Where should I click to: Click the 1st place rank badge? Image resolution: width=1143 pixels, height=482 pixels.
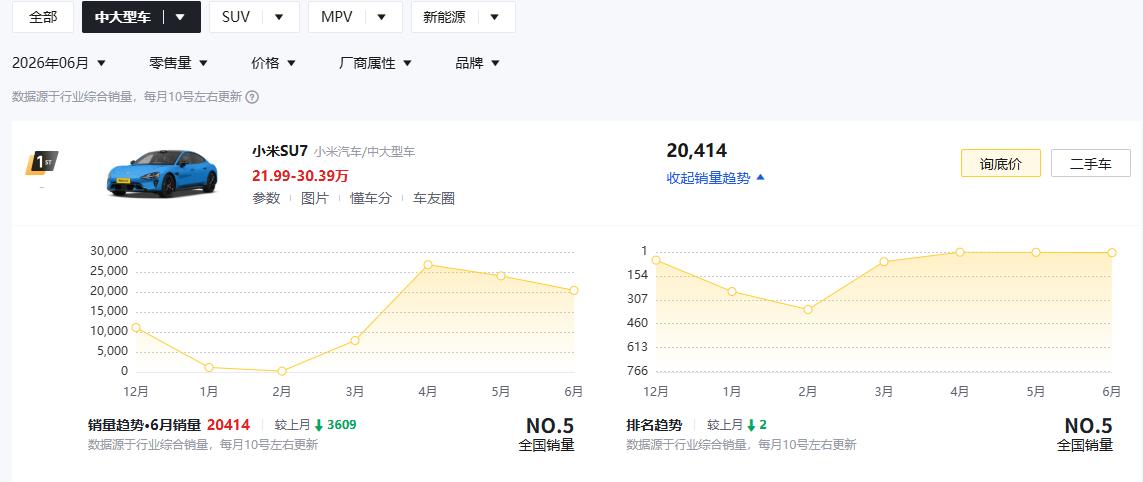pos(42,163)
